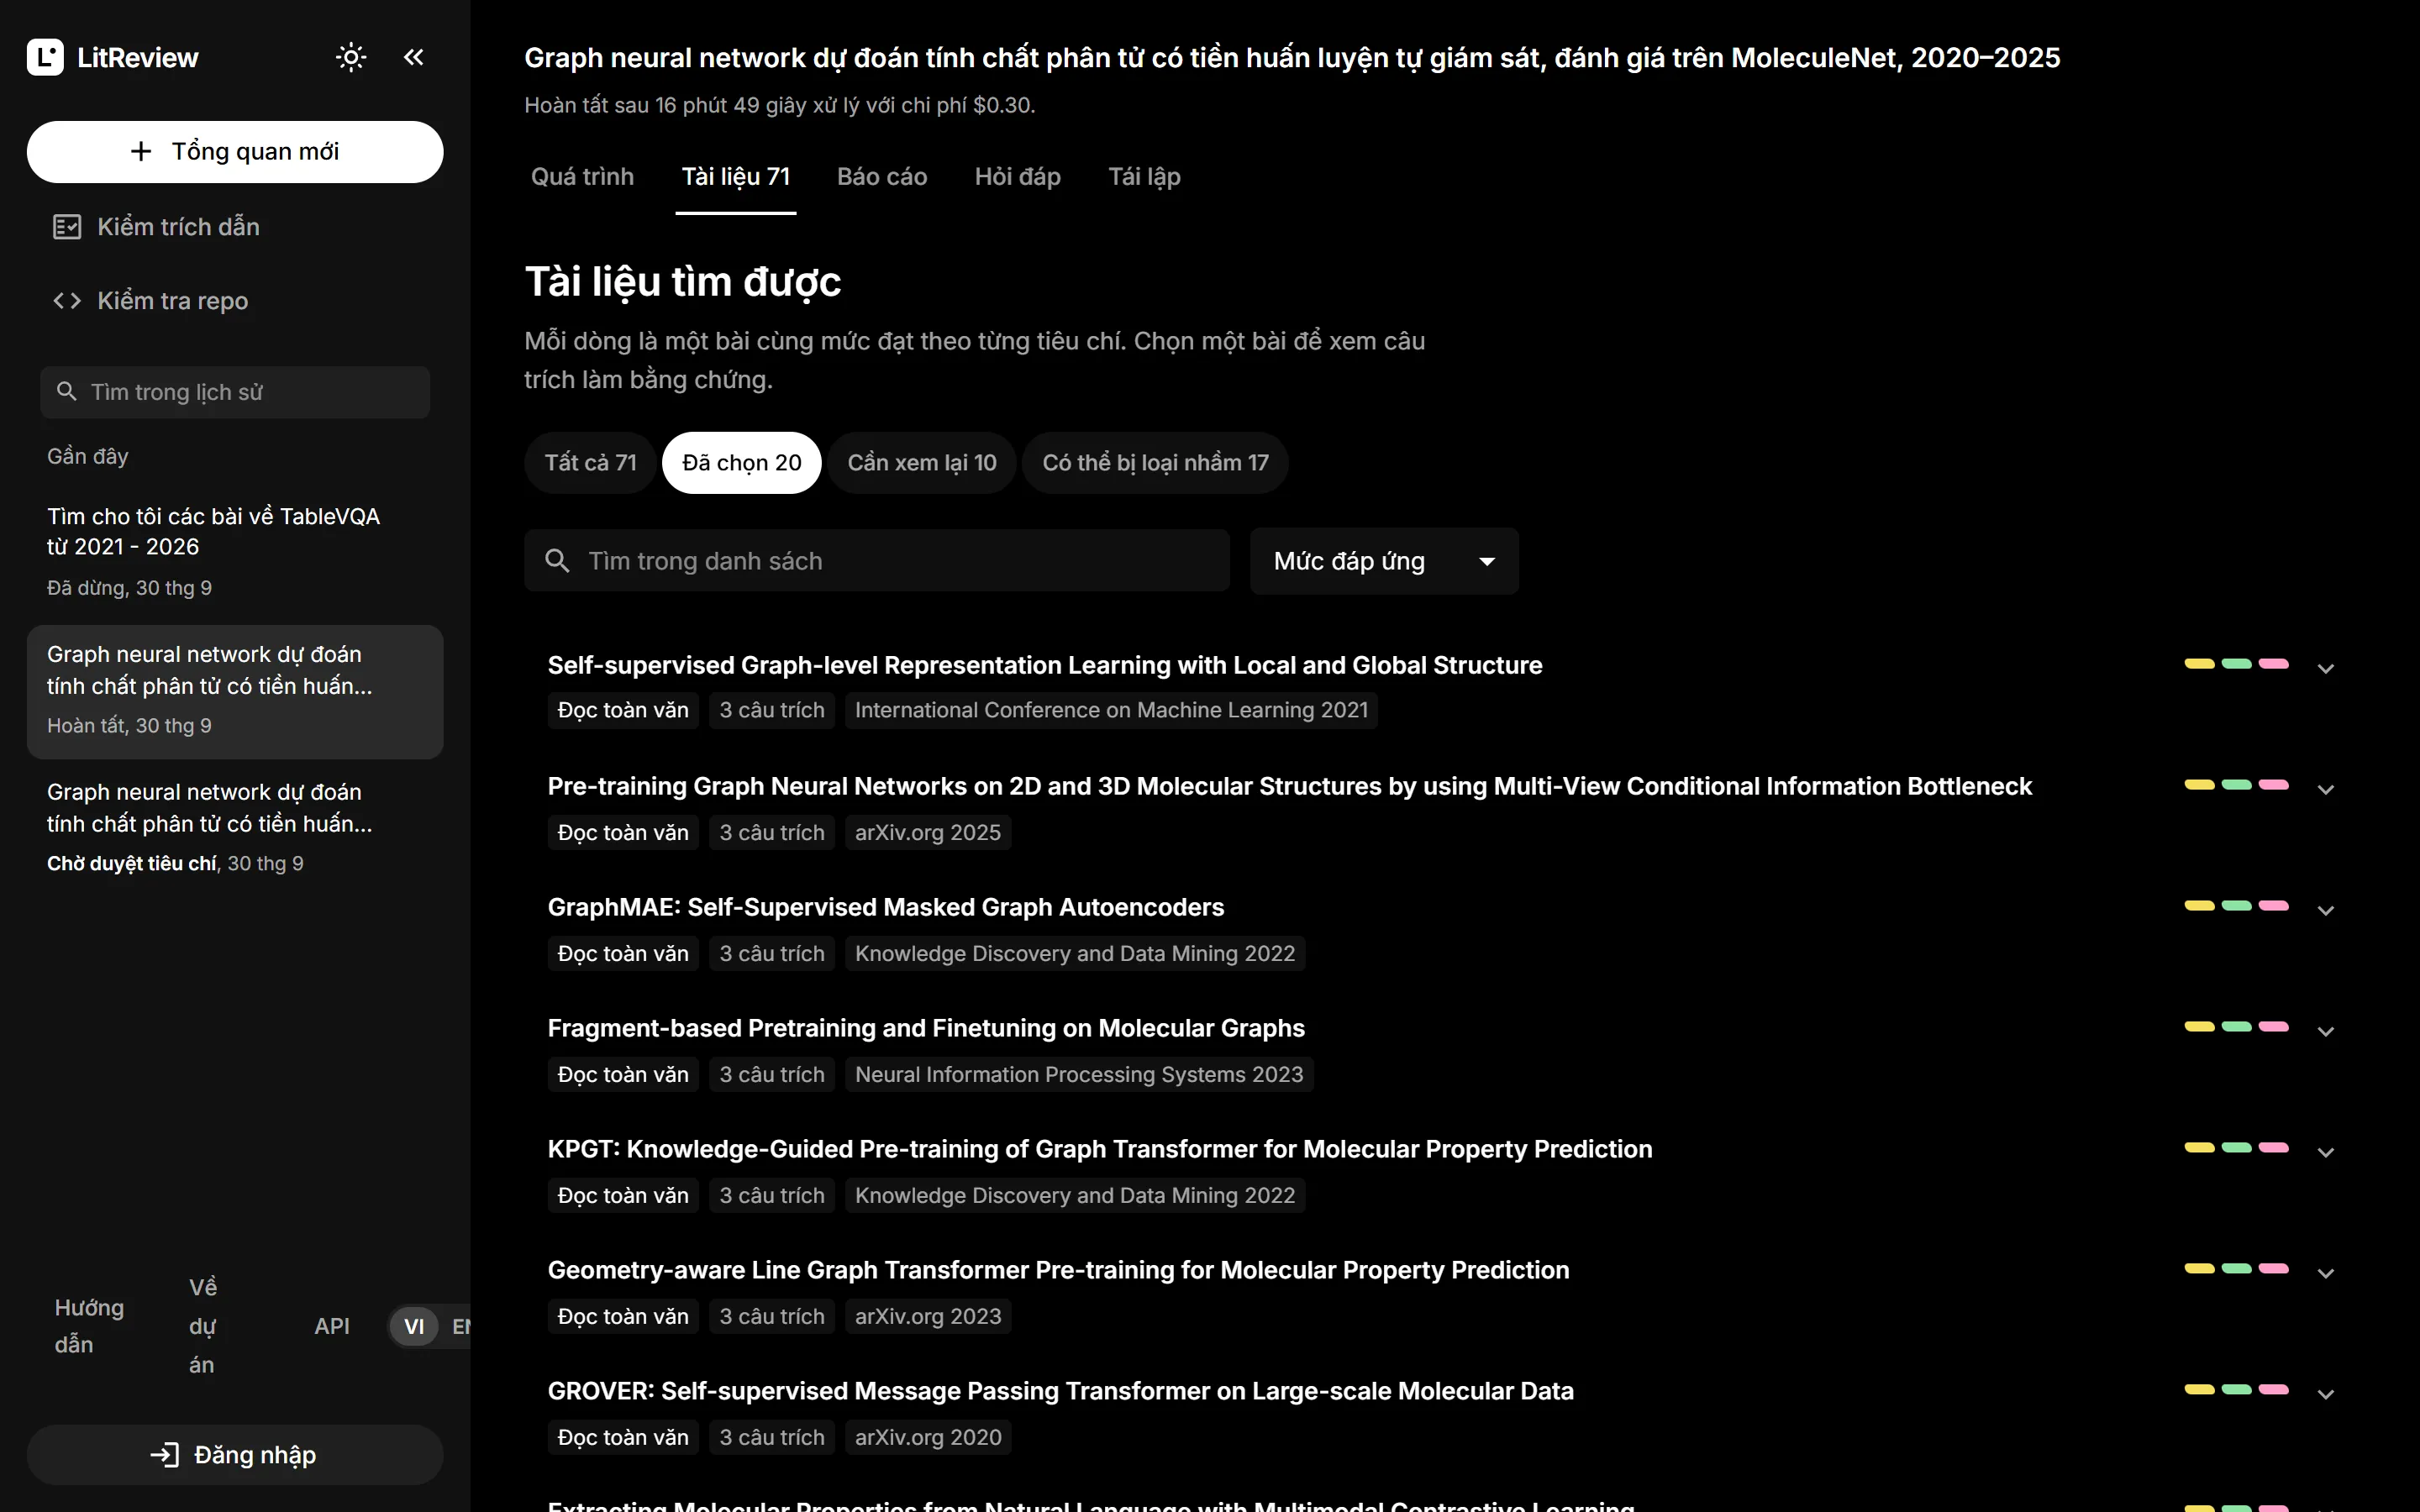2420x1512 pixels.
Task: Select the Tất cả 71 filter chip
Action: coord(590,463)
